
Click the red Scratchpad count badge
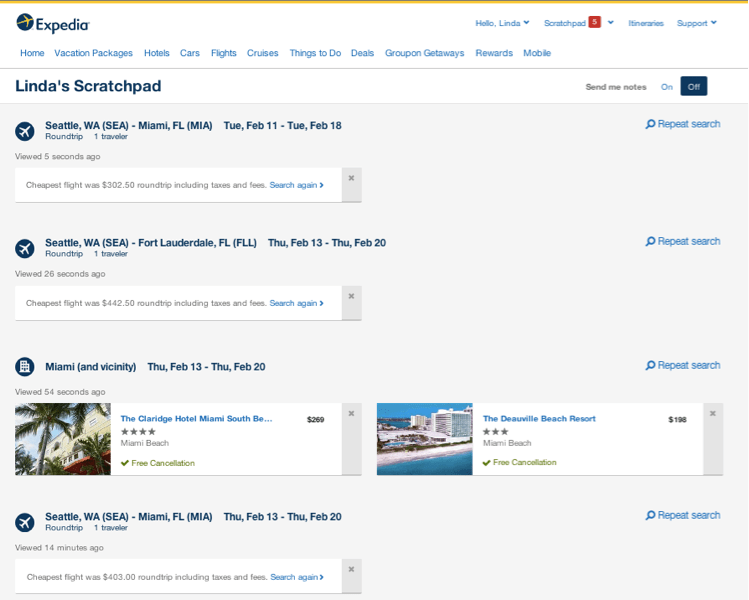pyautogui.click(x=594, y=22)
